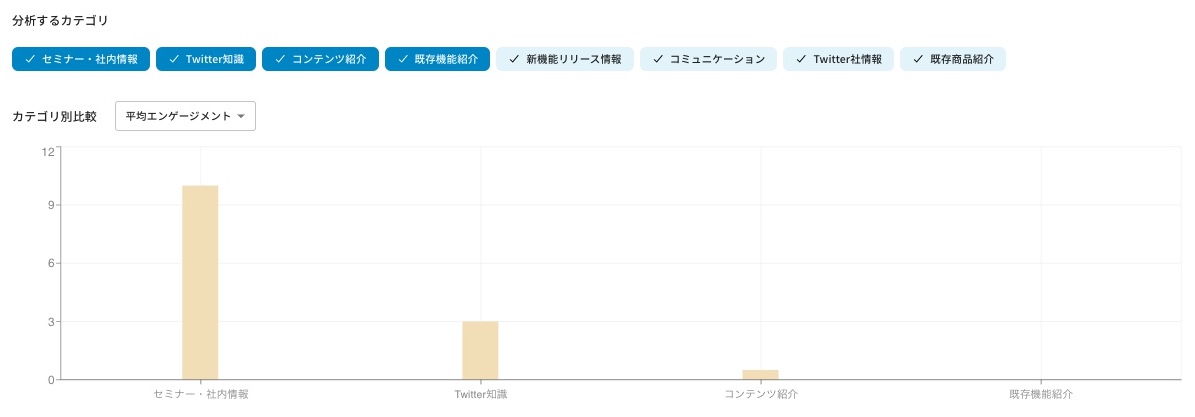Screen dimensions: 1195x417
Task: Open the 平均エンゲージメント metric dropdown
Action: tap(185, 116)
